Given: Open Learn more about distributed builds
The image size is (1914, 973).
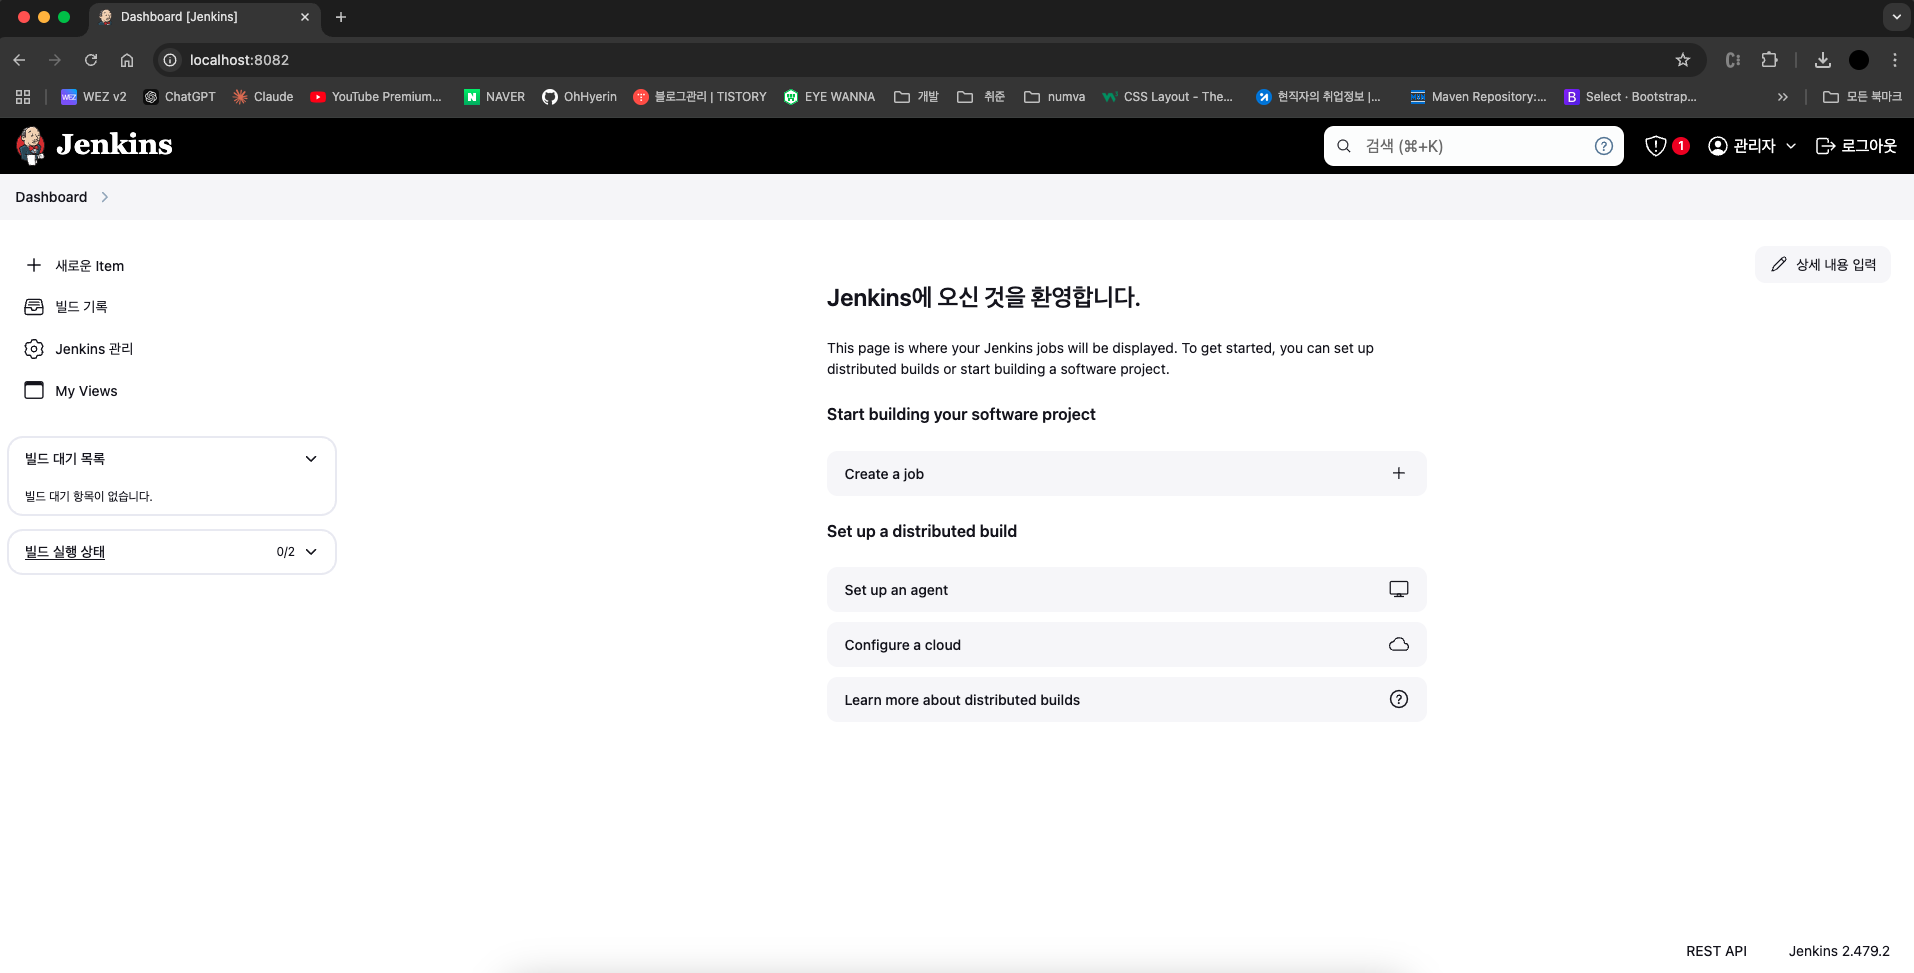Looking at the screenshot, I should pos(1126,700).
